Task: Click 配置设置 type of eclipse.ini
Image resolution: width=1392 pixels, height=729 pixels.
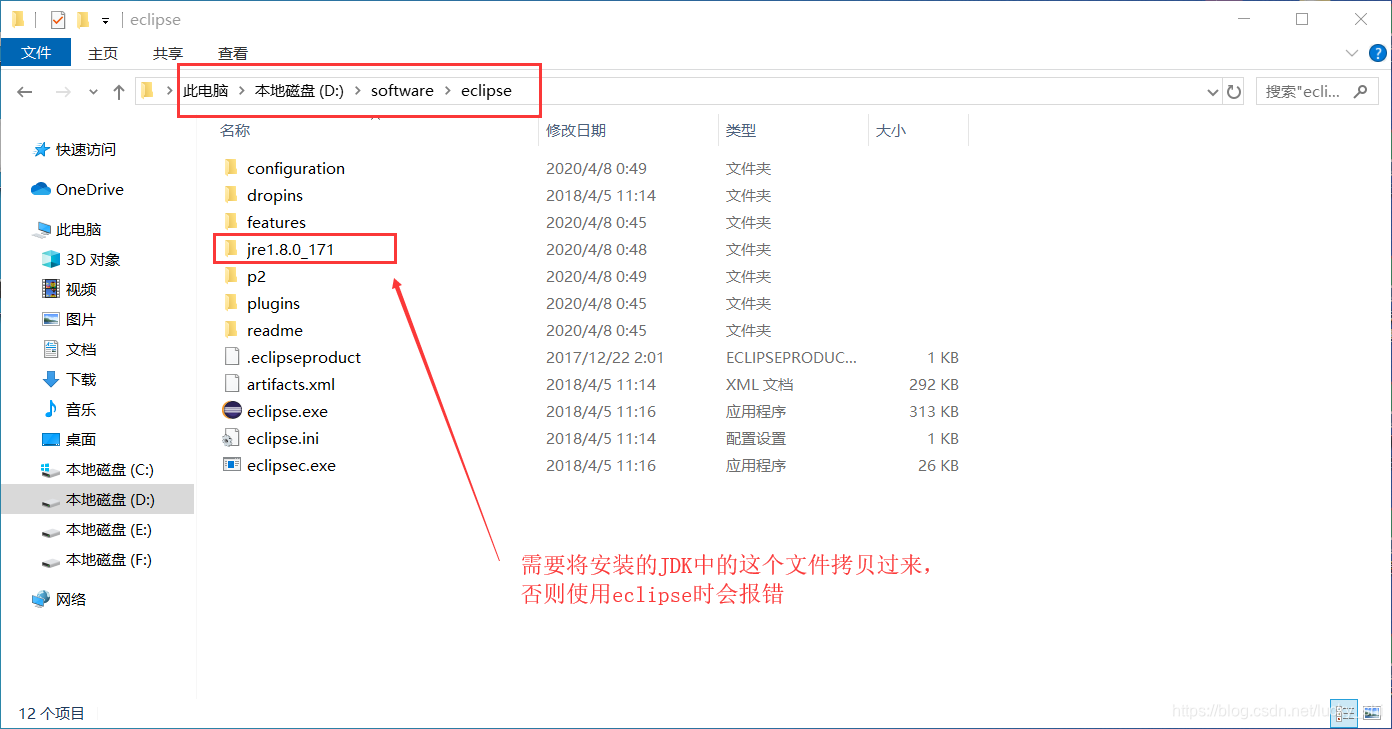Action: pyautogui.click(x=756, y=438)
